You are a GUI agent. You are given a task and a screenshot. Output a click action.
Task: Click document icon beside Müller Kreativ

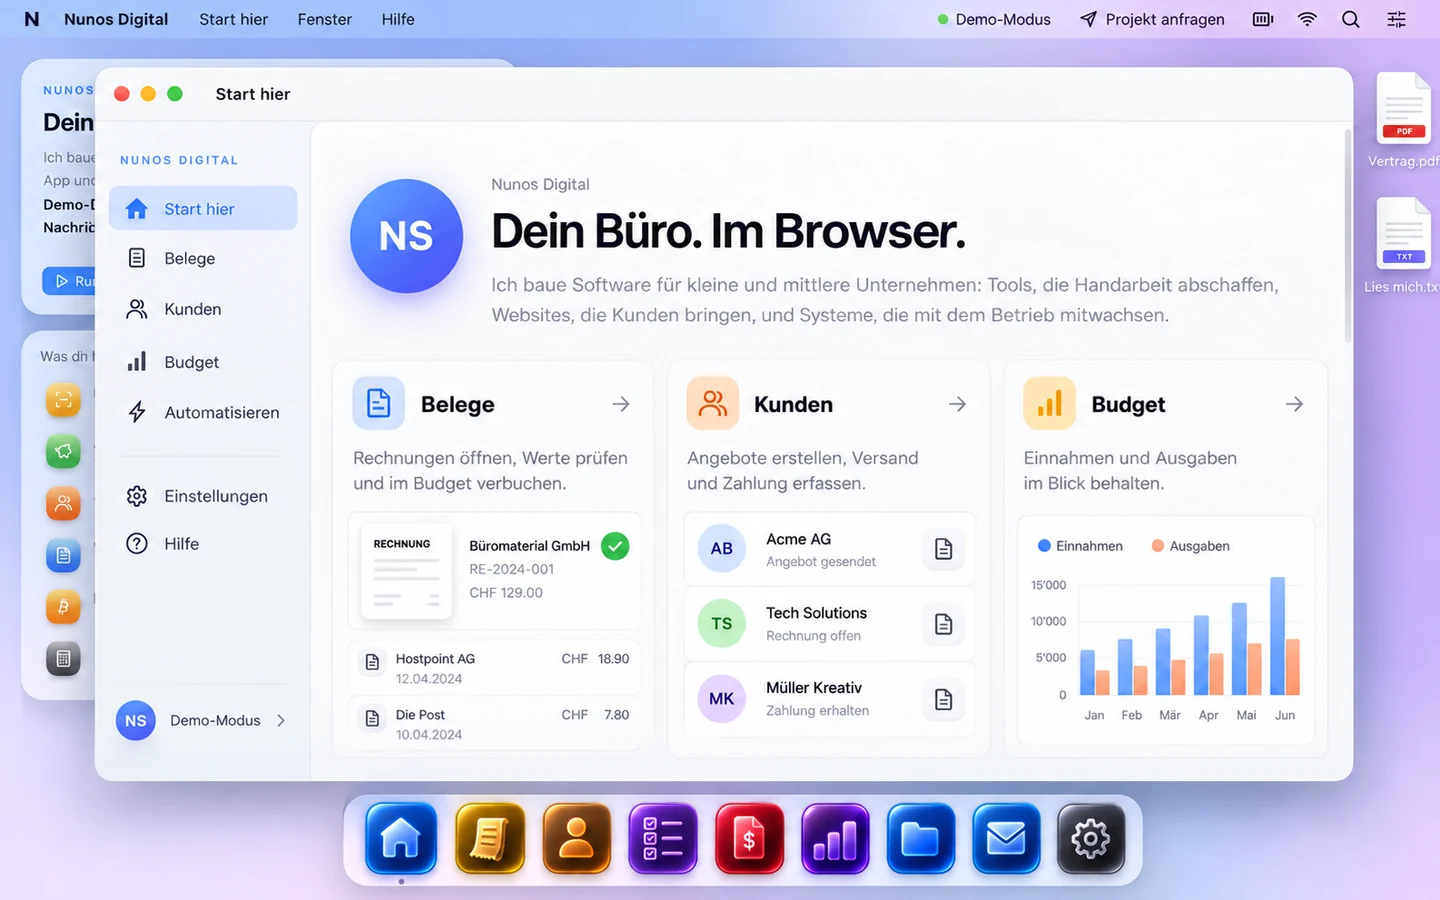[943, 699]
